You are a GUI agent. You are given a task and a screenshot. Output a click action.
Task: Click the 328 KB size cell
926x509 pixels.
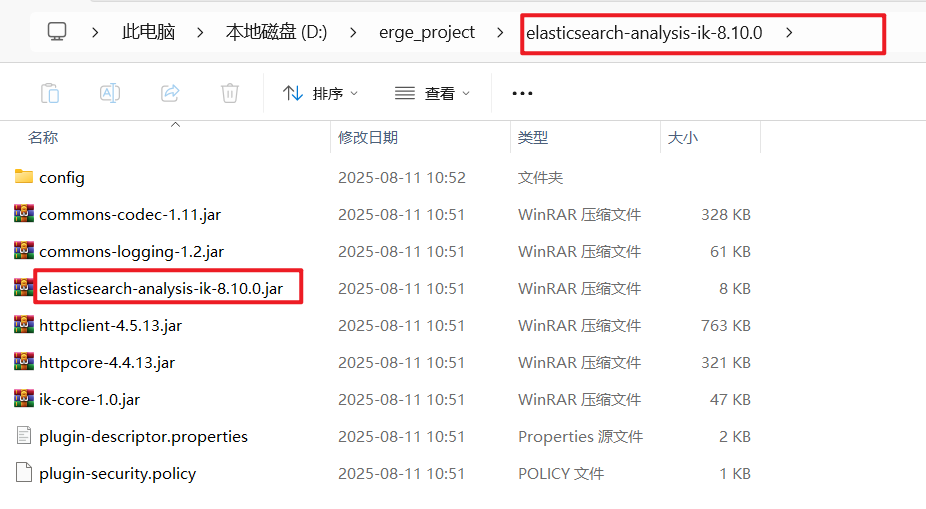726,214
